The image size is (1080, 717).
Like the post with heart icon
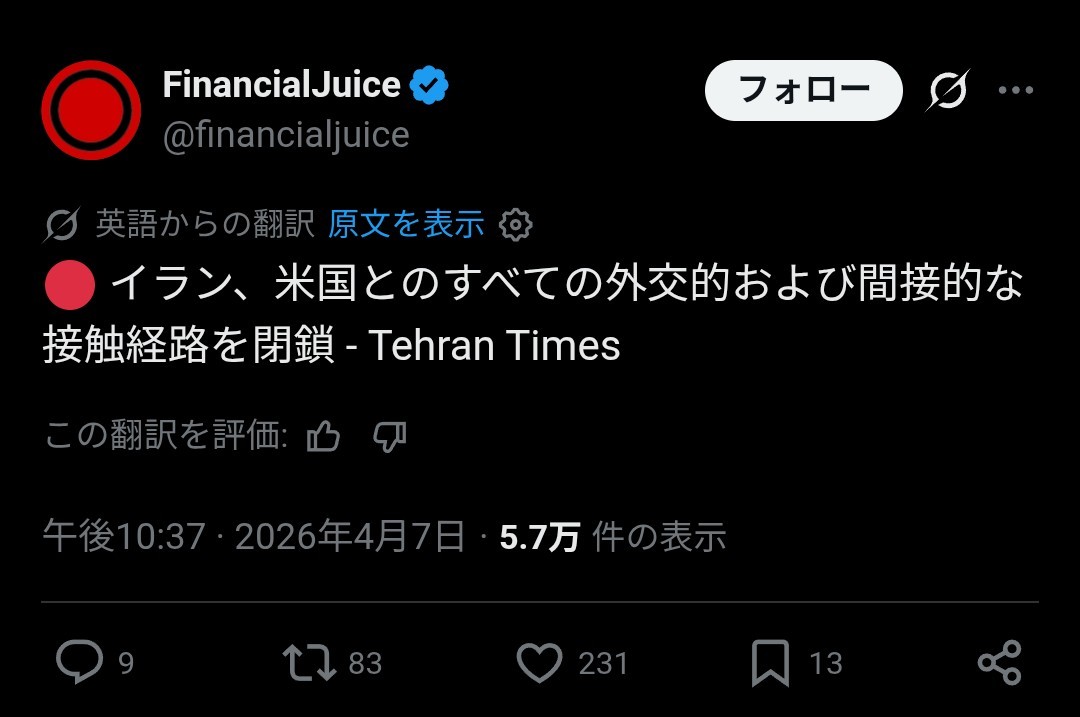click(540, 662)
